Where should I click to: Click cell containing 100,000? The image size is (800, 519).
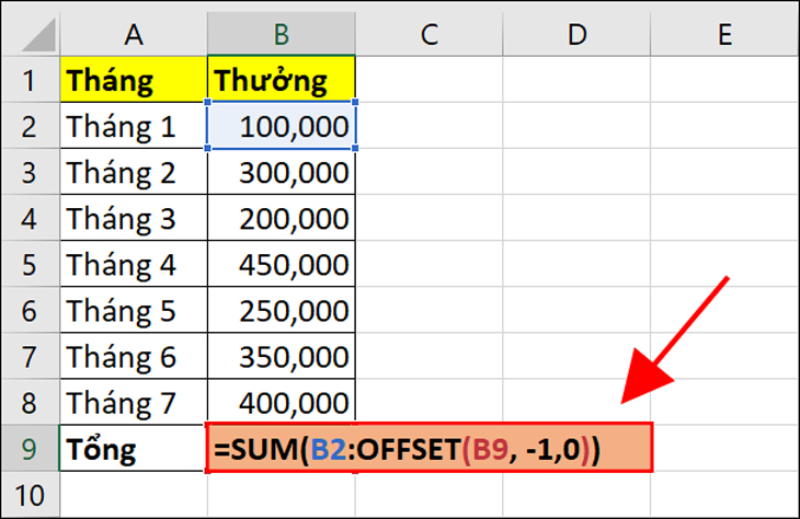(281, 126)
